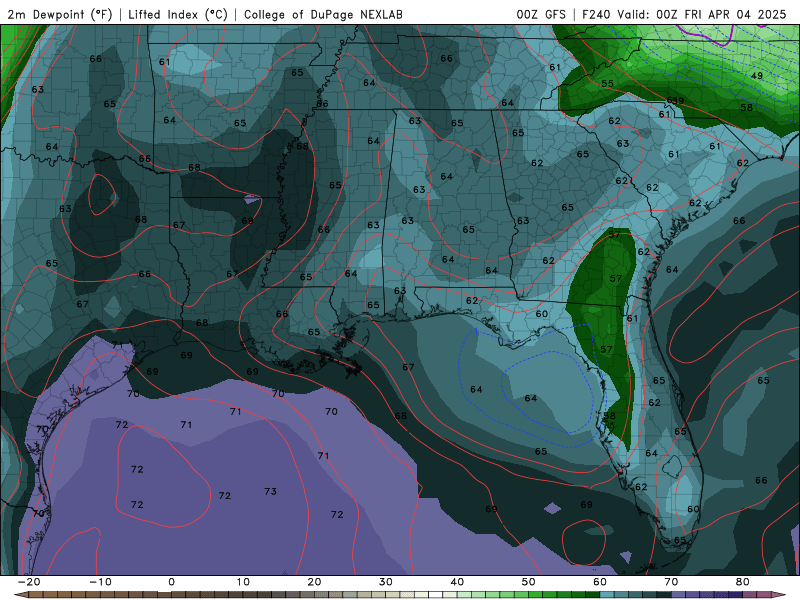Click the '-10' color scale label
The height and width of the screenshot is (600, 800).
pyautogui.click(x=100, y=582)
